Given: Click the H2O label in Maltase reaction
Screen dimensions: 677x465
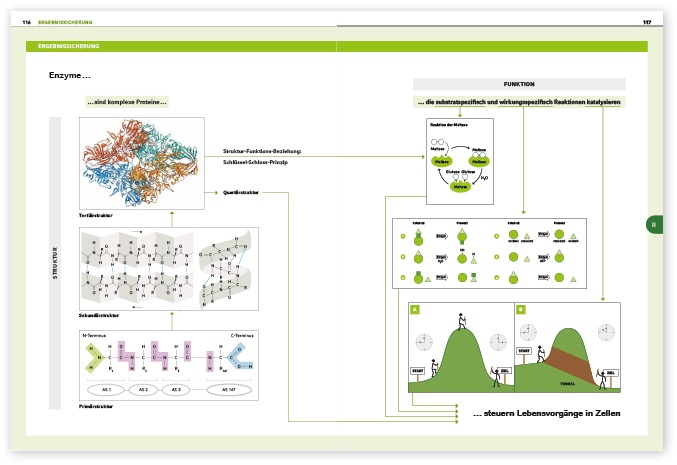Looking at the screenshot, I should pos(484,177).
